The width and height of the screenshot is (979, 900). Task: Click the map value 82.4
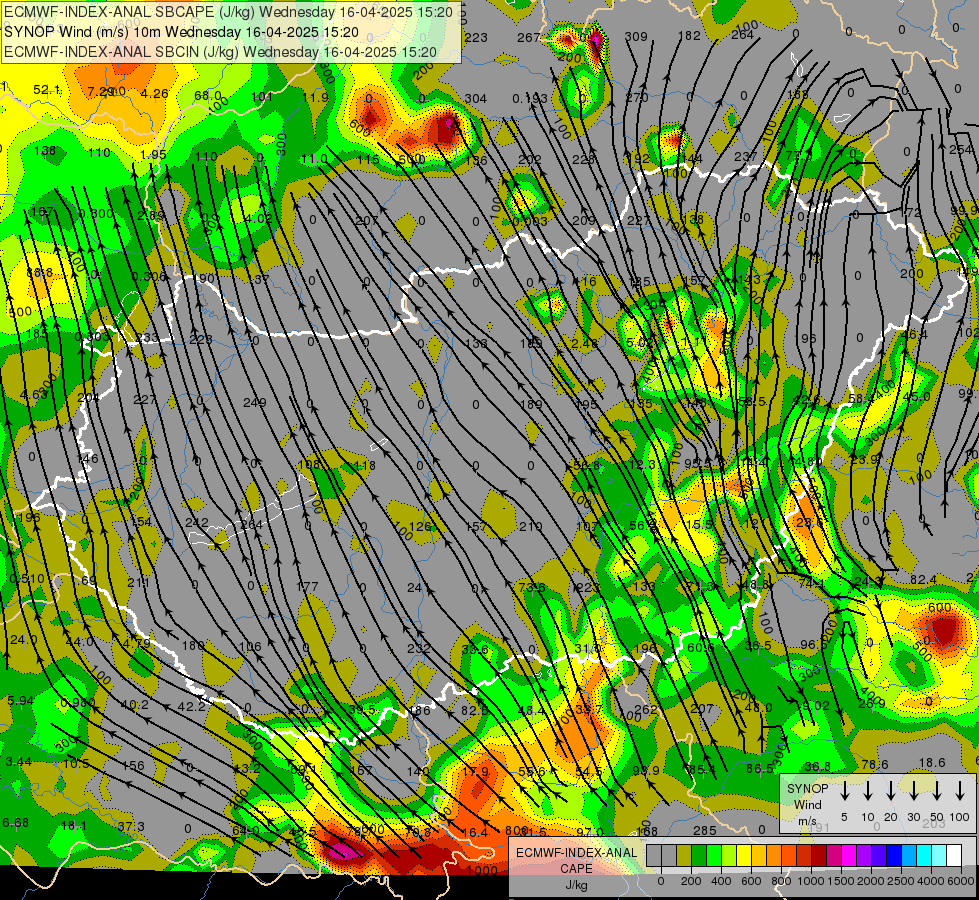923,580
